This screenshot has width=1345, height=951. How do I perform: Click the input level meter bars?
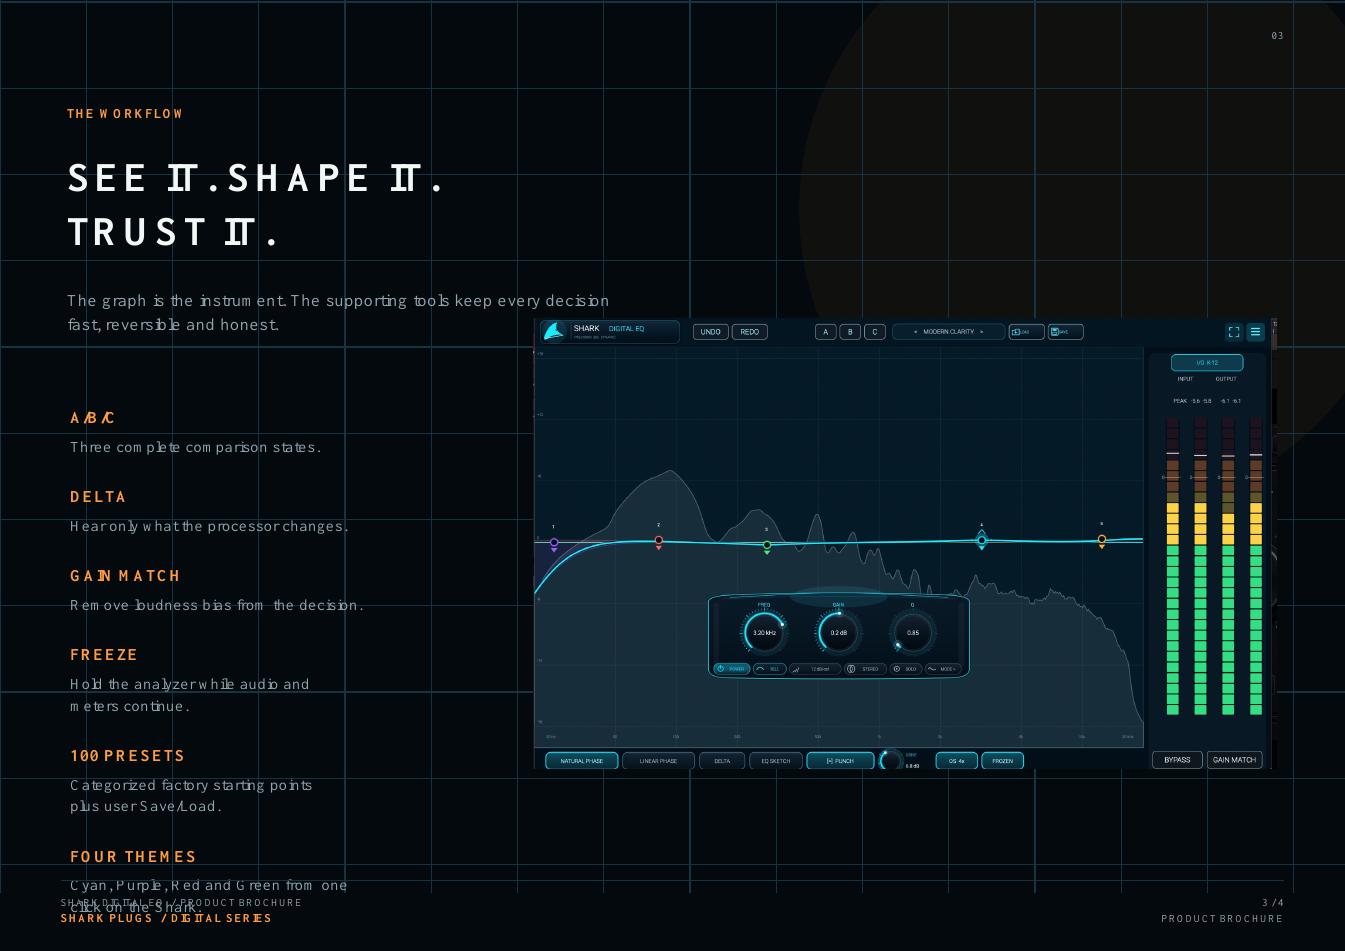pos(1186,567)
